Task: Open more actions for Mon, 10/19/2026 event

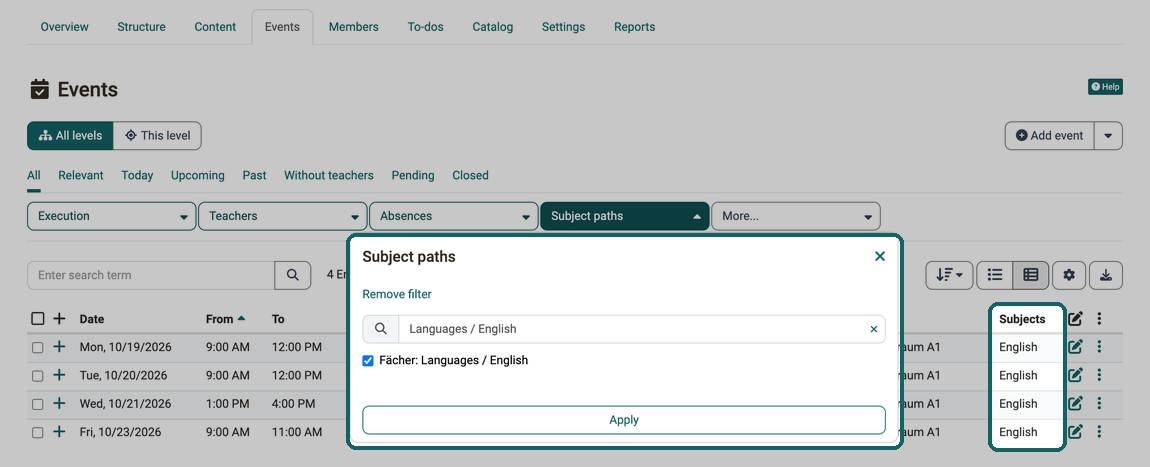Action: pos(1099,347)
